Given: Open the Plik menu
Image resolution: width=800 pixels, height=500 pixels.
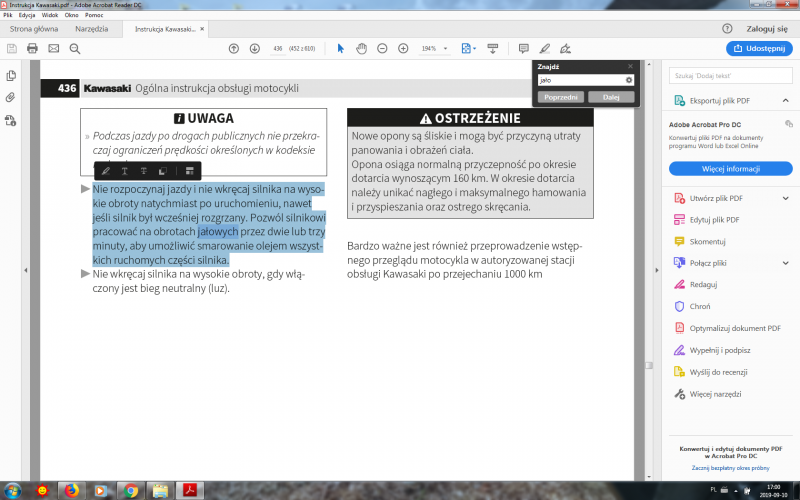Looking at the screenshot, I should (7, 15).
